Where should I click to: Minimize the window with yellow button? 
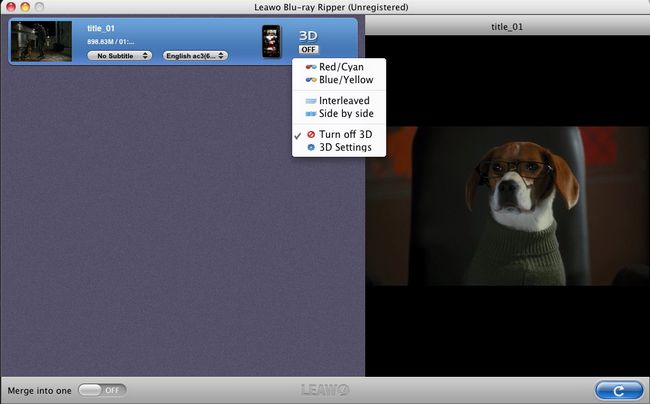click(25, 7)
